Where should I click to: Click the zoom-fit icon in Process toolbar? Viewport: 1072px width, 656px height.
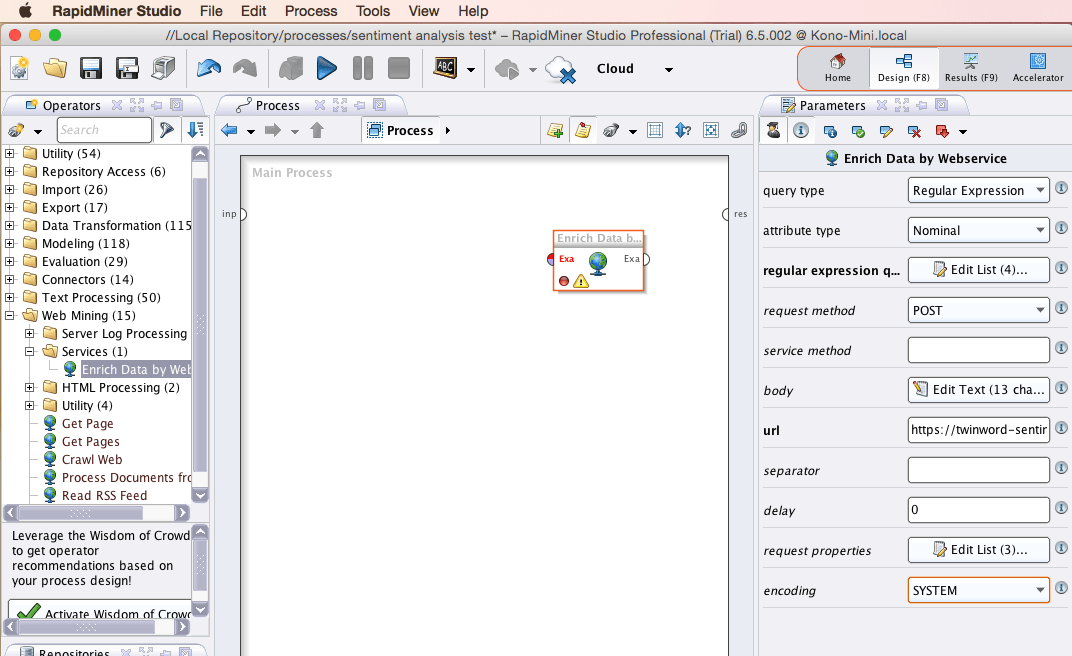tap(711, 130)
